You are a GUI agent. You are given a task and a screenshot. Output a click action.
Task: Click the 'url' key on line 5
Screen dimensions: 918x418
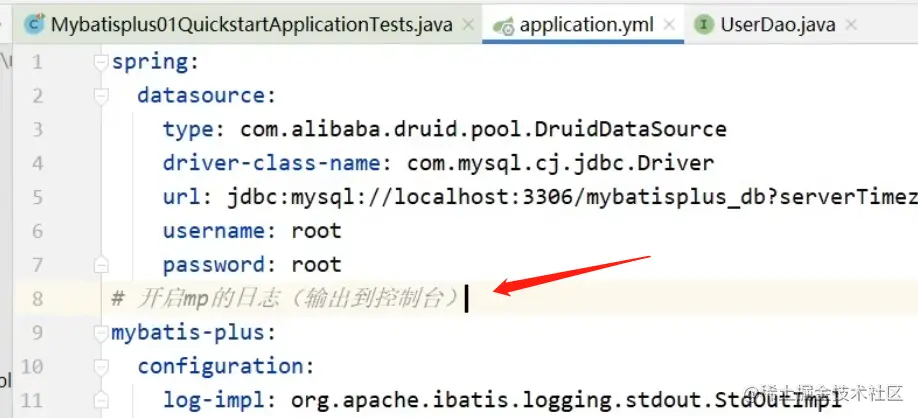pos(181,197)
